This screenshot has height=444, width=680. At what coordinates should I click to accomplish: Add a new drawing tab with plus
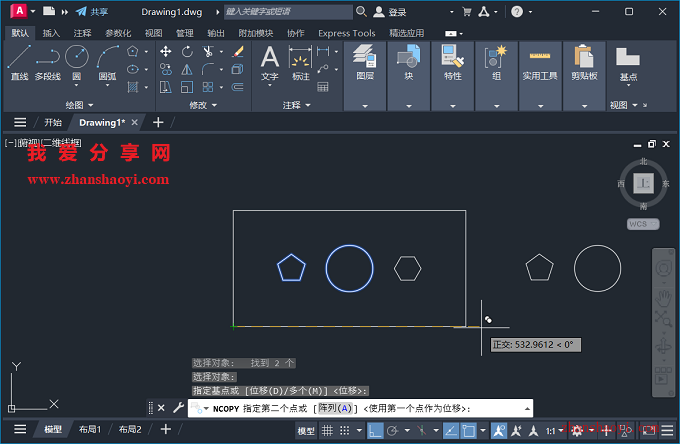[x=158, y=123]
